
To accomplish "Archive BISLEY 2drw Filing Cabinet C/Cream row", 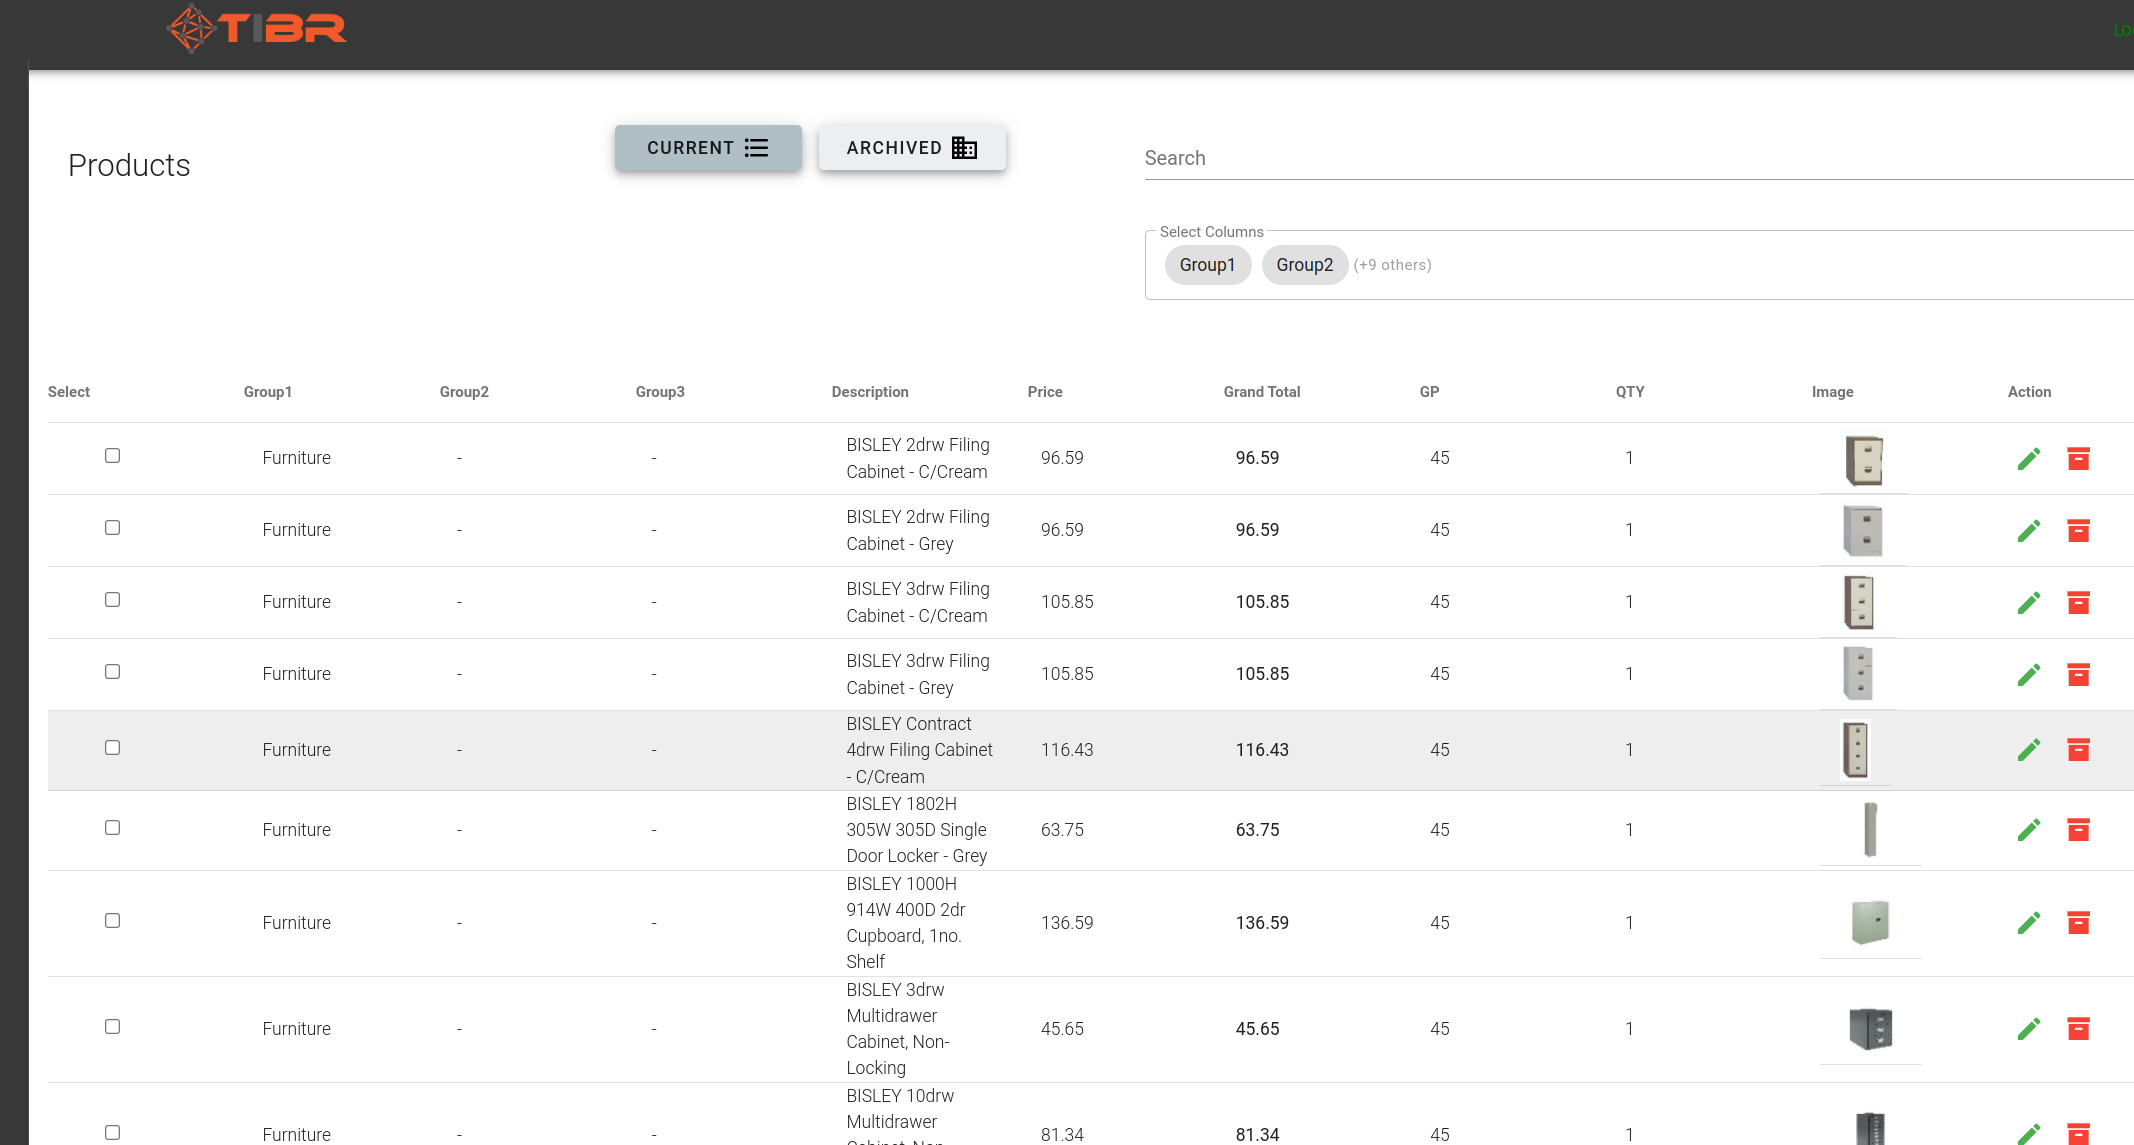I will (x=2078, y=459).
